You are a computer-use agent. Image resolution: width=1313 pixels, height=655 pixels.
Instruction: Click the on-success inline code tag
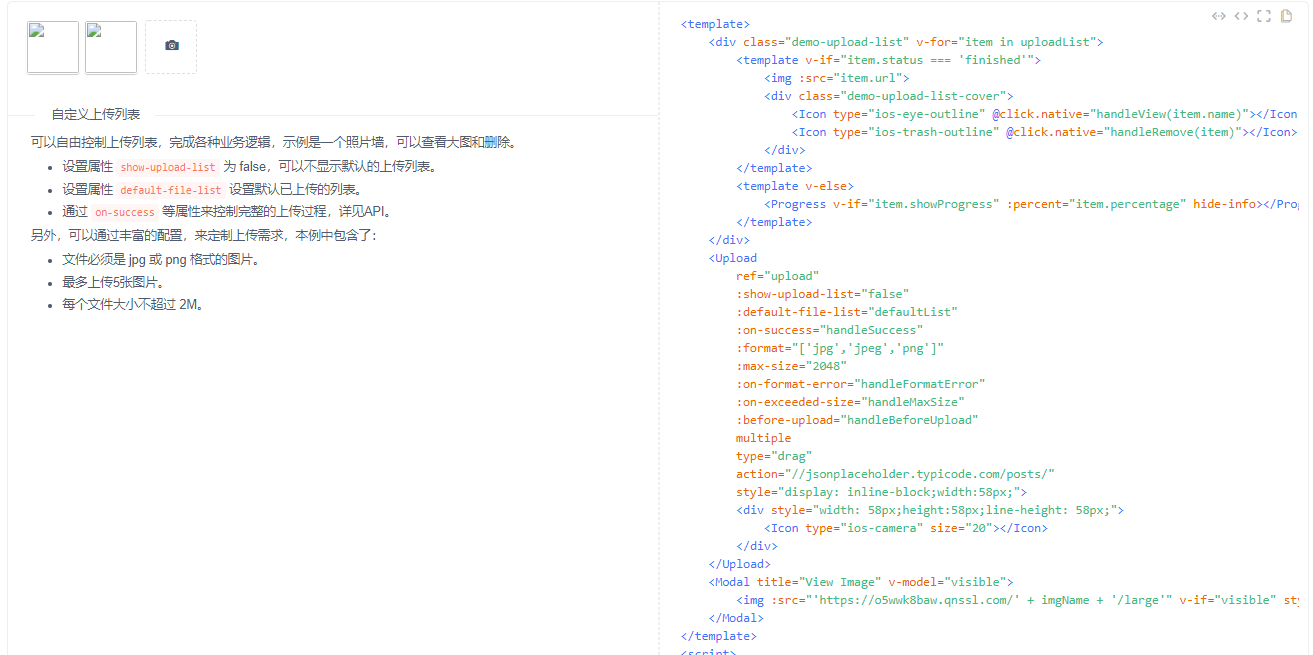coord(125,212)
